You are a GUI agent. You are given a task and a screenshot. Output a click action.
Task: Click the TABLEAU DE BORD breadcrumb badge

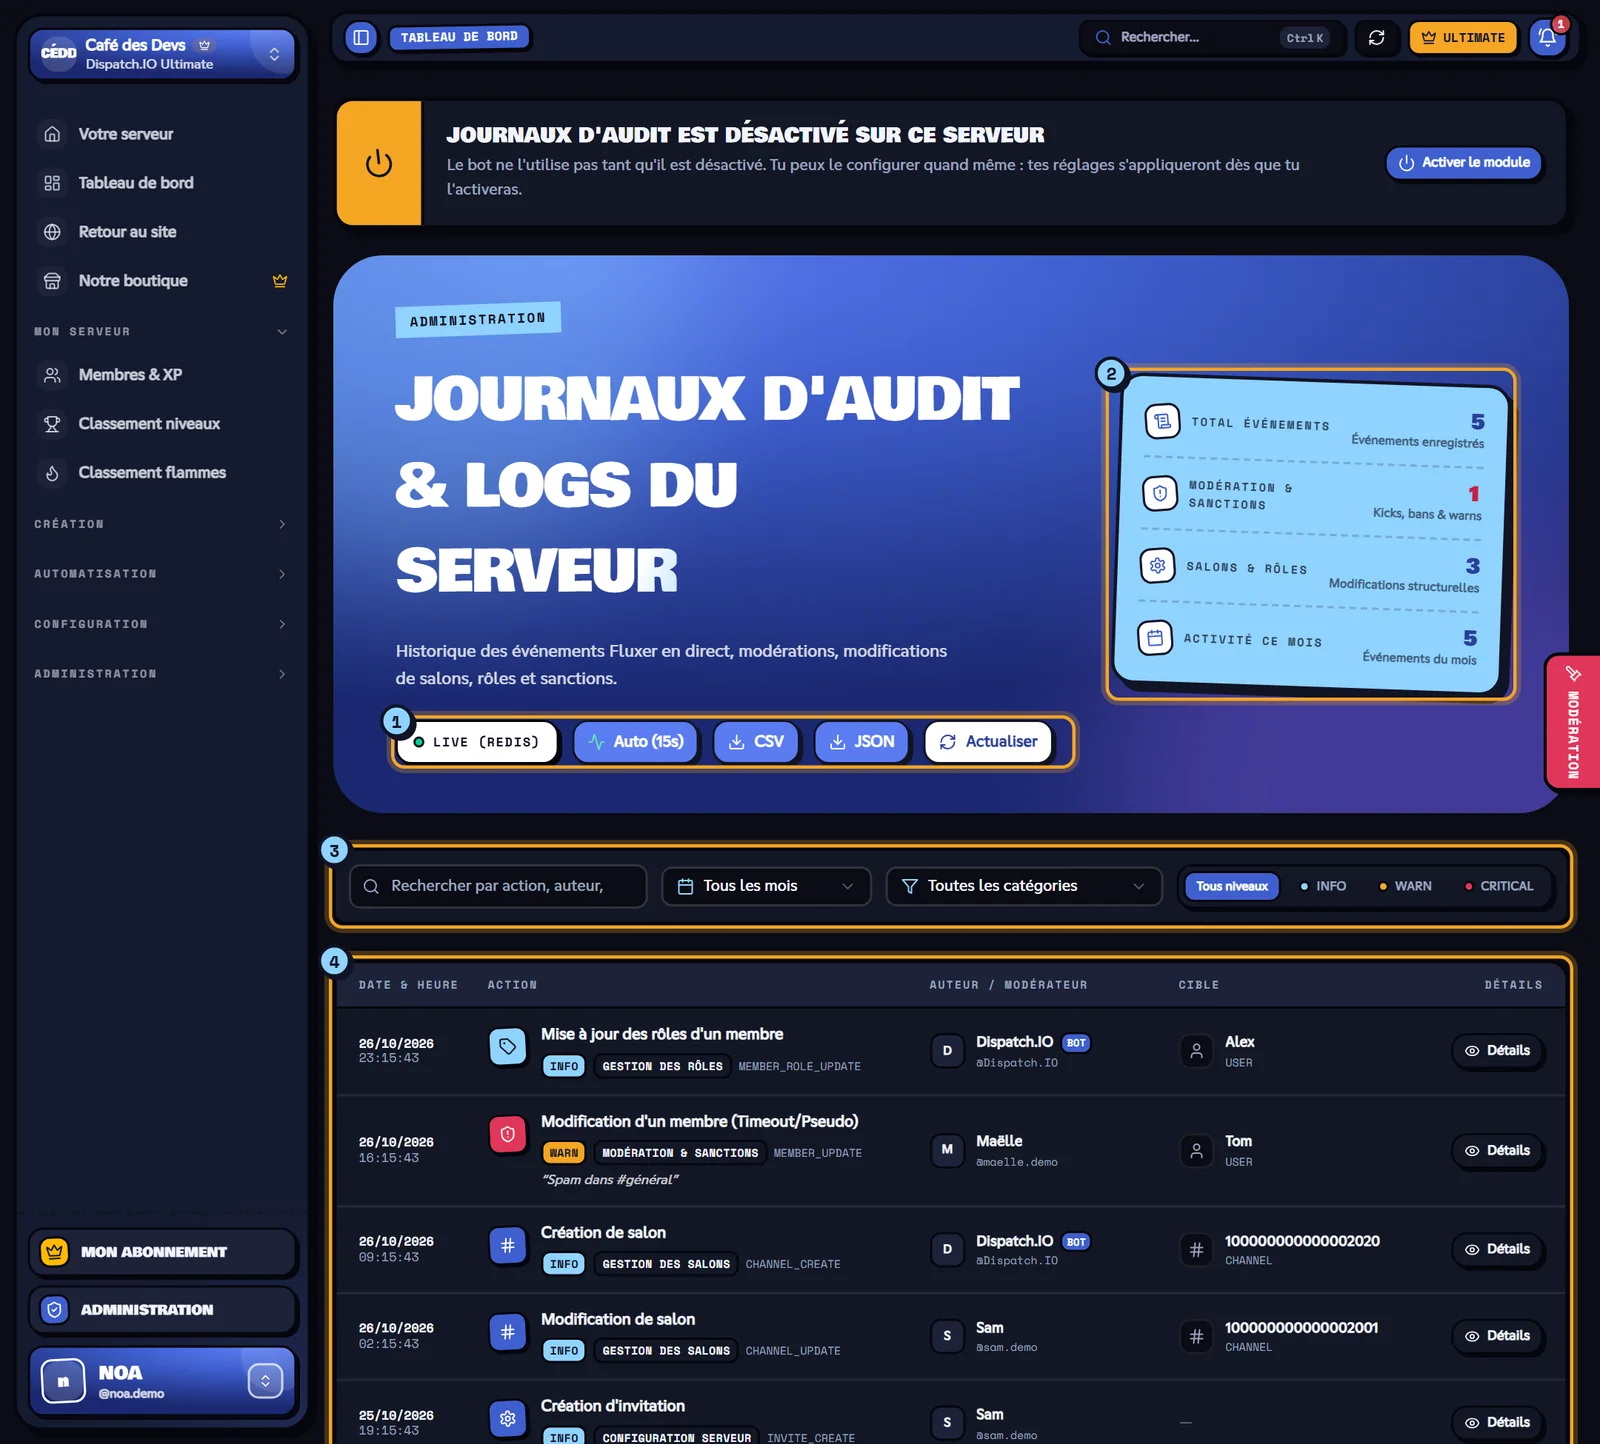coord(459,38)
